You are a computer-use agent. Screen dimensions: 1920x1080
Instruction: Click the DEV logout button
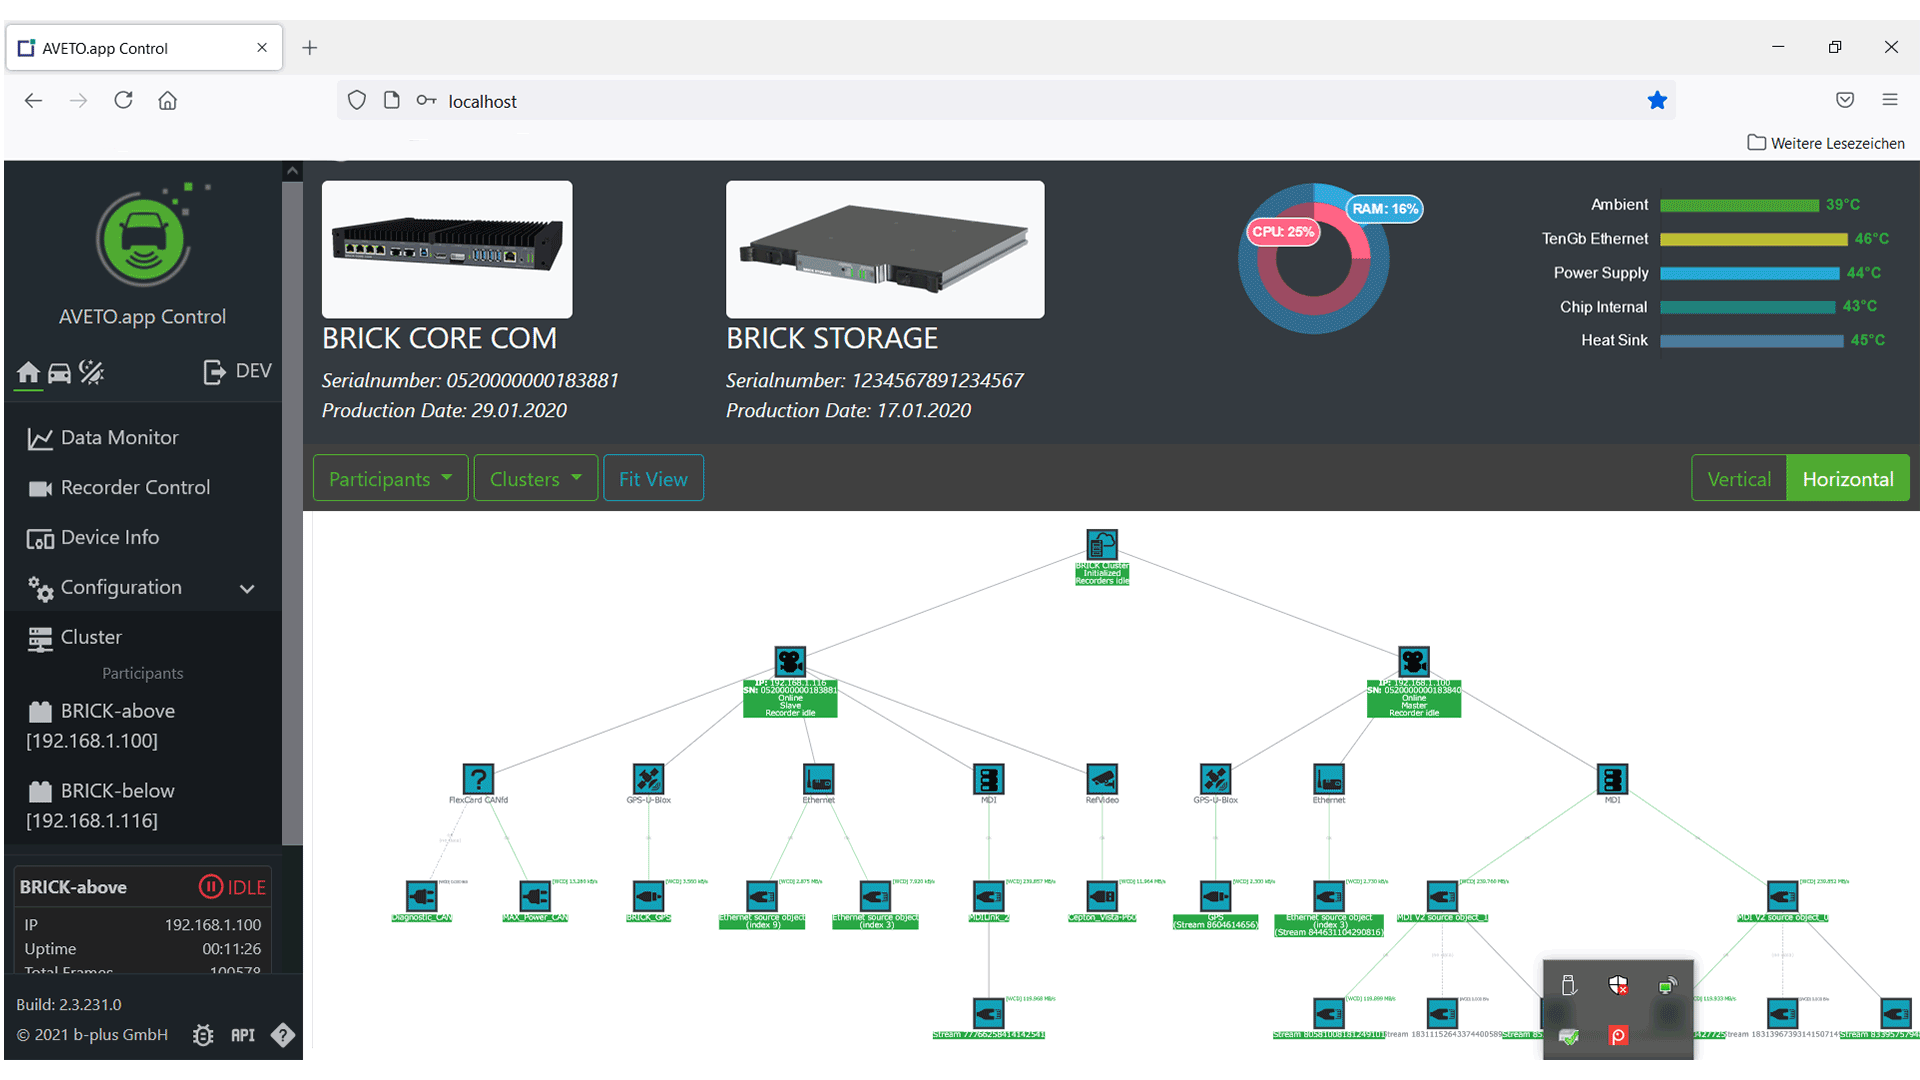click(237, 371)
